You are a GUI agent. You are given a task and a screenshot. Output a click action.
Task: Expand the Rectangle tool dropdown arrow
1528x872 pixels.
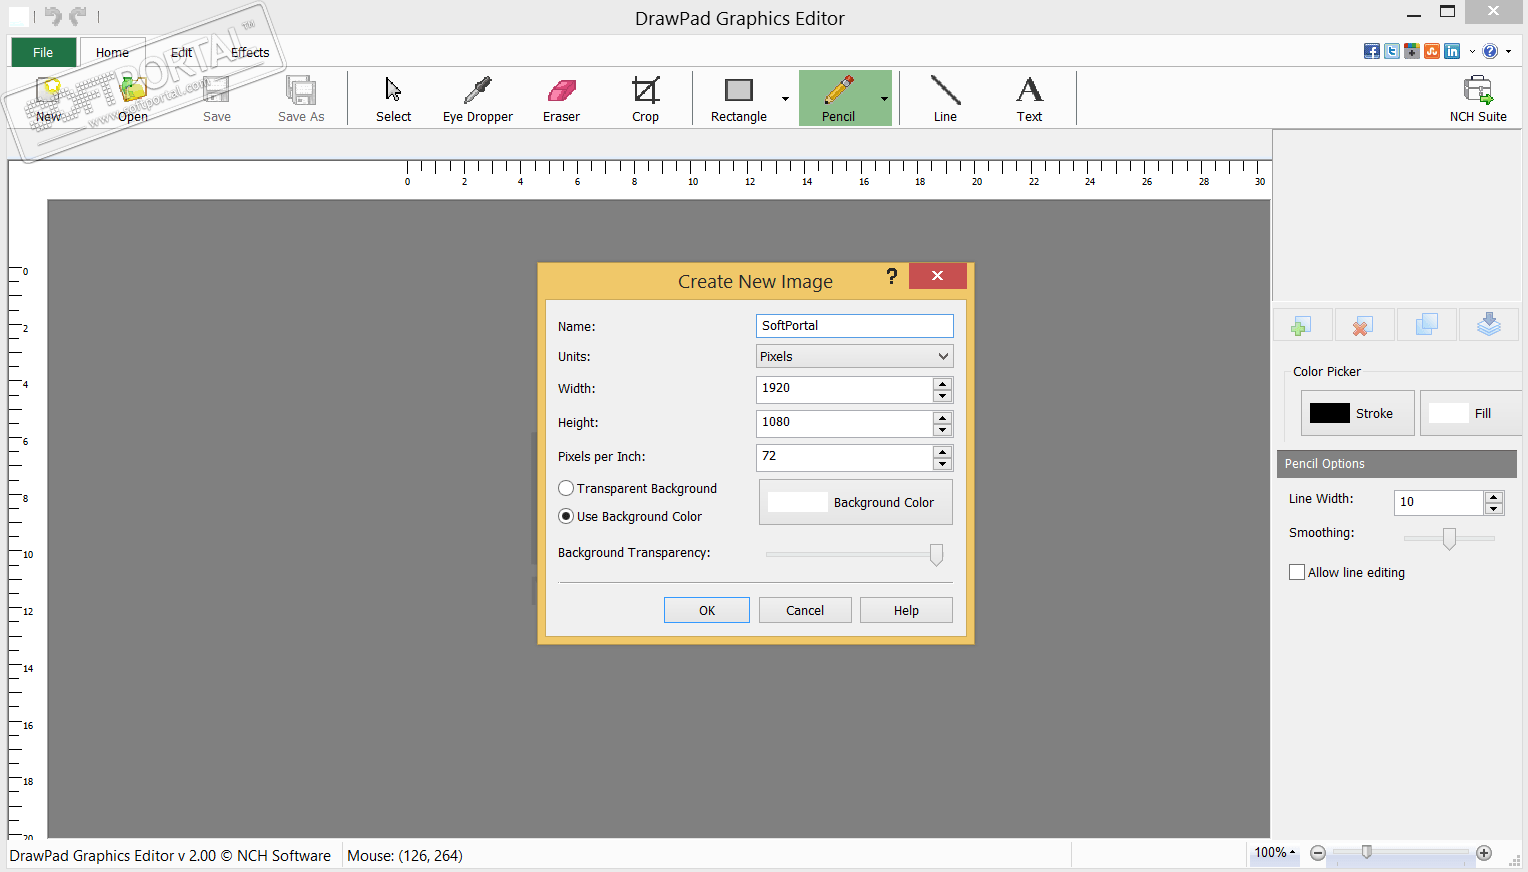(x=785, y=99)
